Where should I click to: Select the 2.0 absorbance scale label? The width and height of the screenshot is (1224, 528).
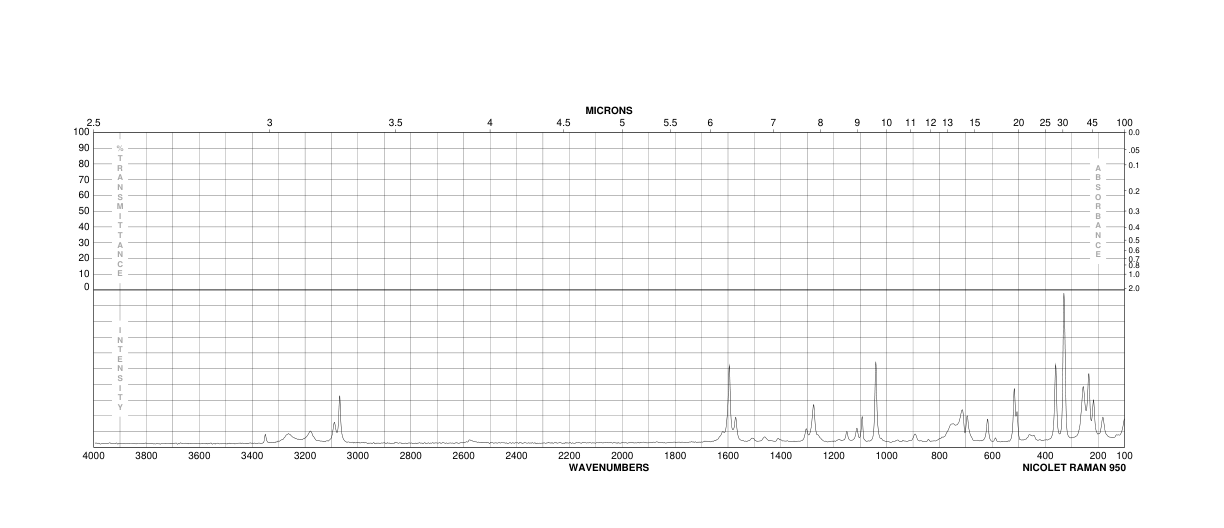click(1134, 288)
